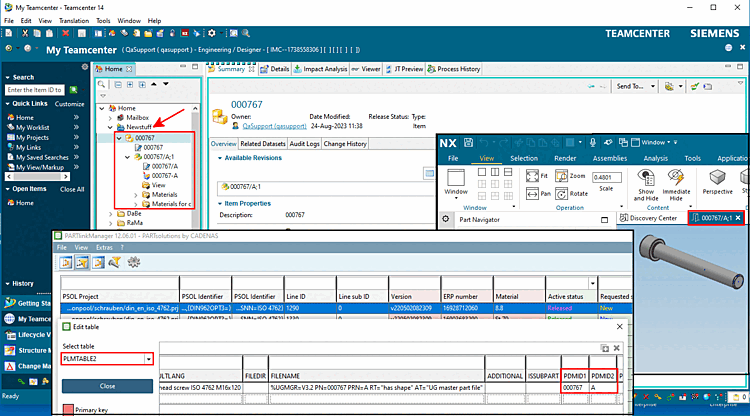Expand the Mailbox node in tree
Image resolution: width=750 pixels, height=416 pixels.
point(110,118)
